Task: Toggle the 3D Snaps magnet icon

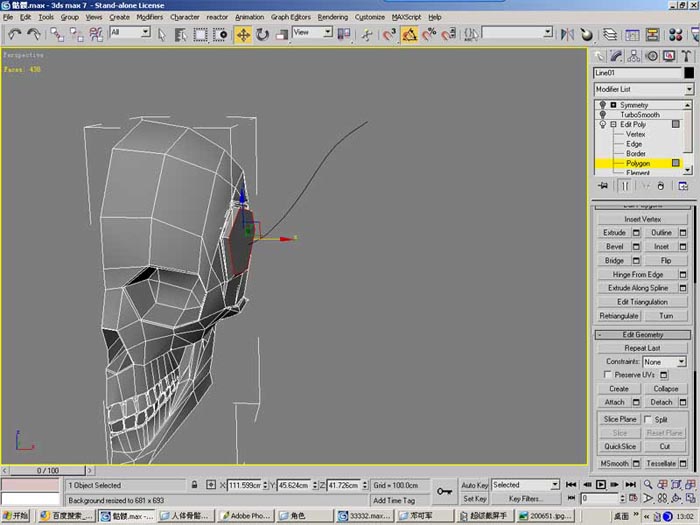Action: [x=389, y=34]
